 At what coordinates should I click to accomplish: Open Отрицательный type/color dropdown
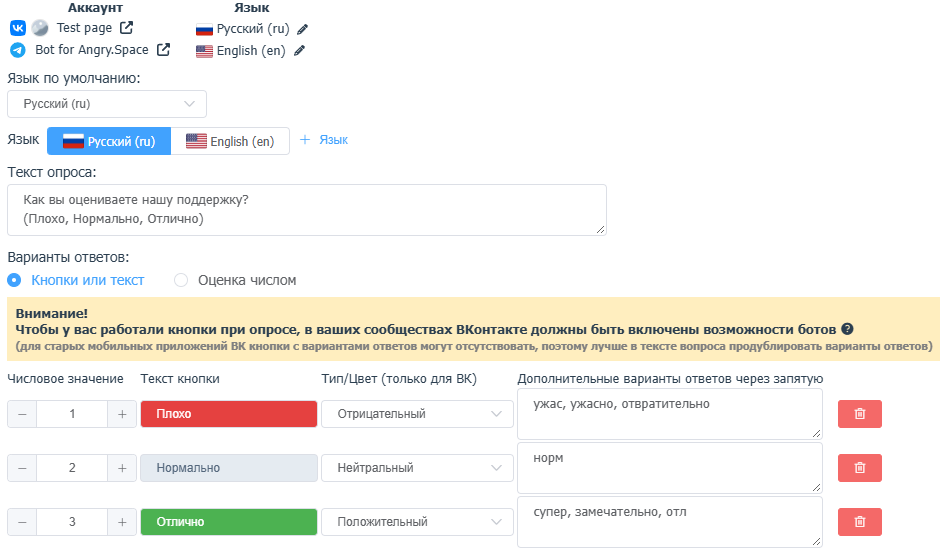click(x=417, y=414)
